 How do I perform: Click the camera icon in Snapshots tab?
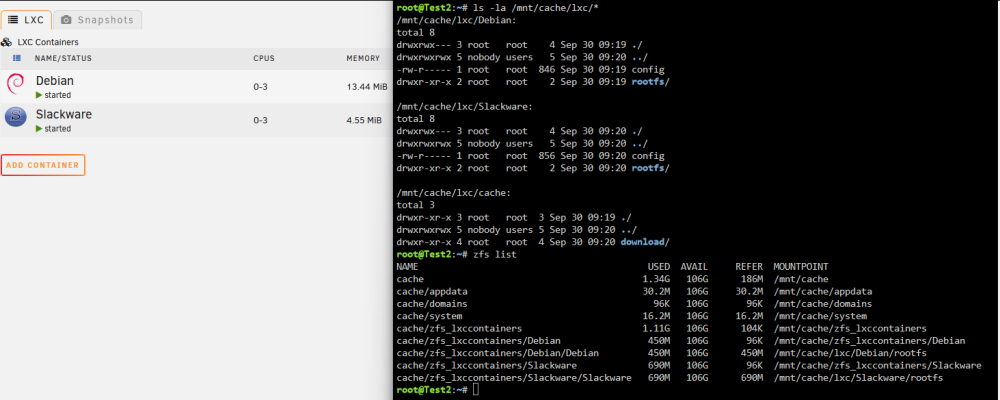66,20
